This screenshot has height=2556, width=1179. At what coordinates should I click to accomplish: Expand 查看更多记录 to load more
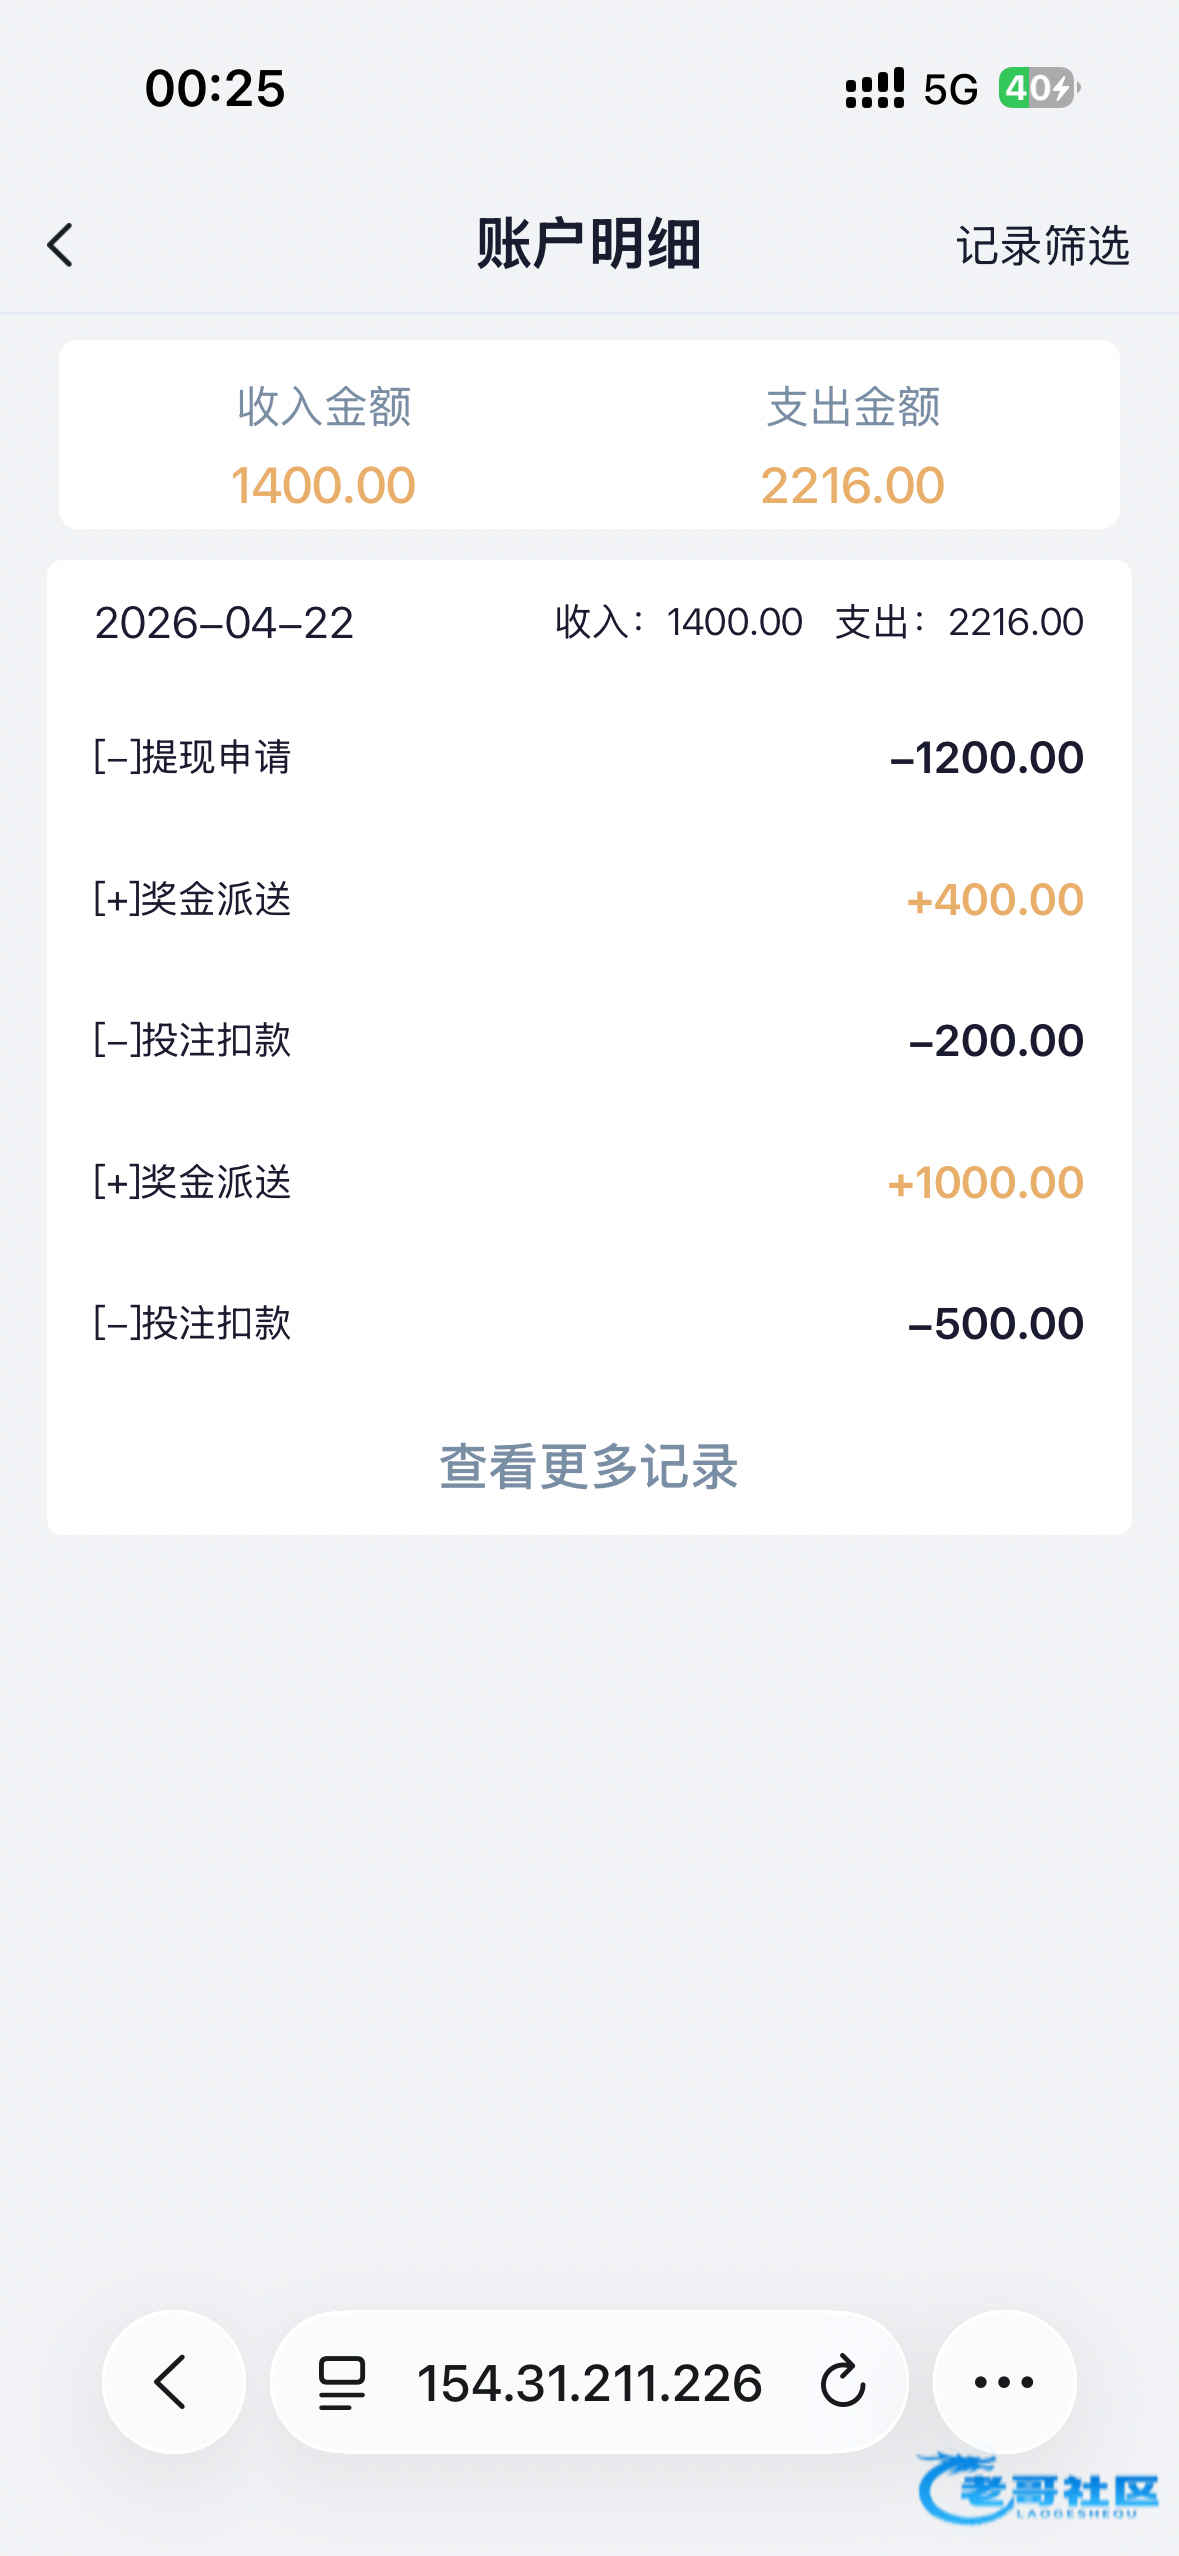(589, 1467)
